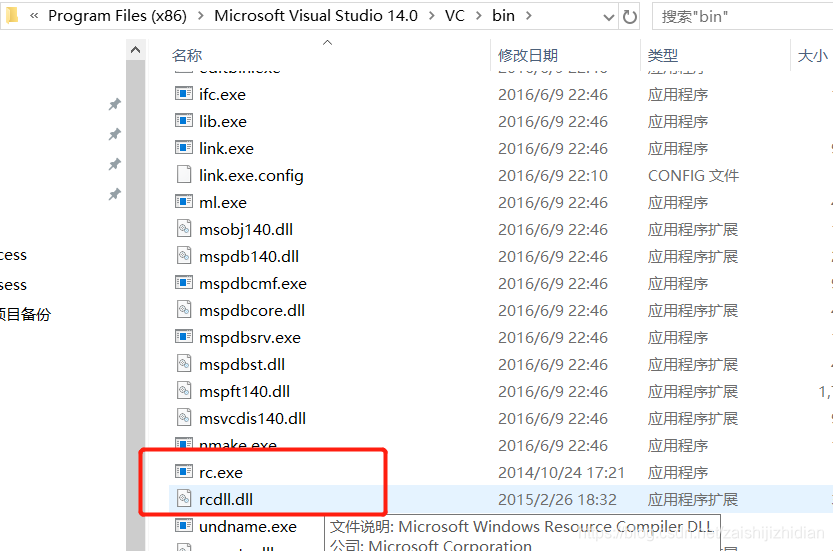Select the mspft140.dll file name
833x551 pixels.
244,392
